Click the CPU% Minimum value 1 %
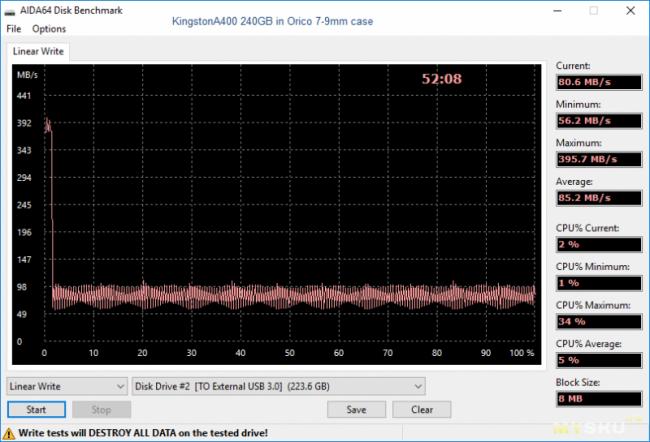Screen dimensions: 650x442 pyautogui.click(x=599, y=283)
